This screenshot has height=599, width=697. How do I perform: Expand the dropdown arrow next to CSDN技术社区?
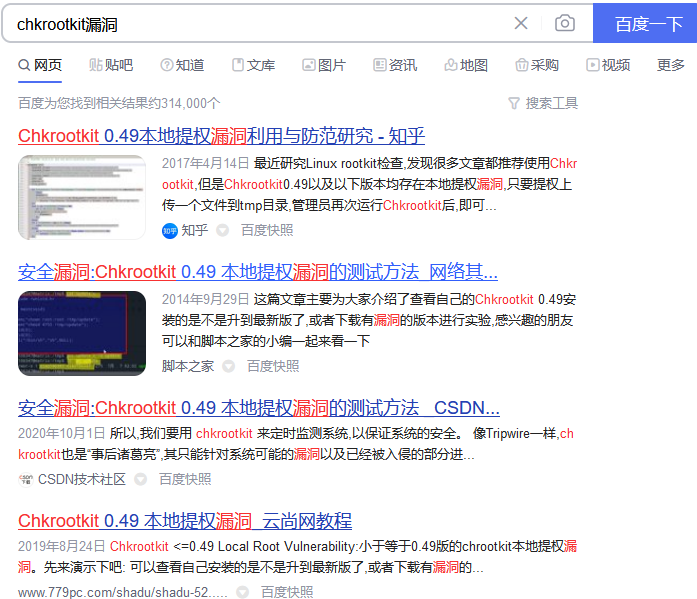pyautogui.click(x=140, y=479)
